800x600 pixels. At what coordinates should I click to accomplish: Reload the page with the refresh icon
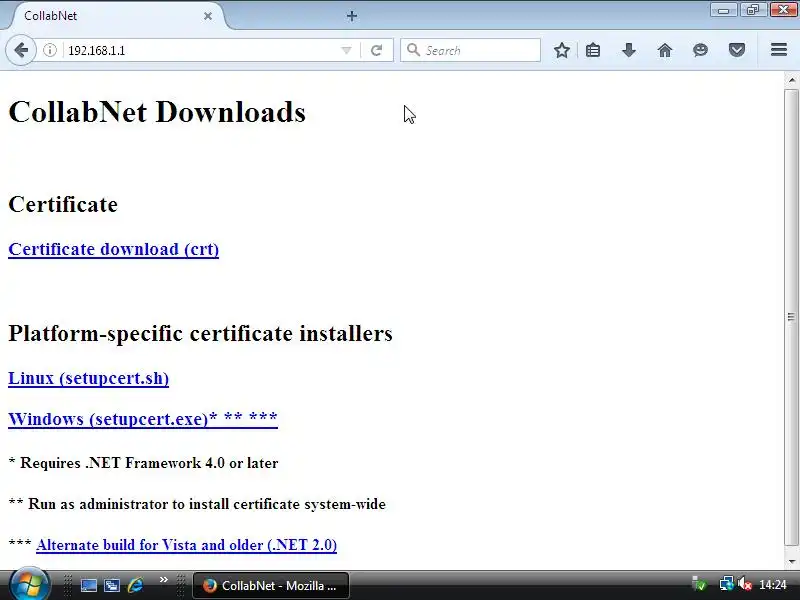click(x=377, y=50)
